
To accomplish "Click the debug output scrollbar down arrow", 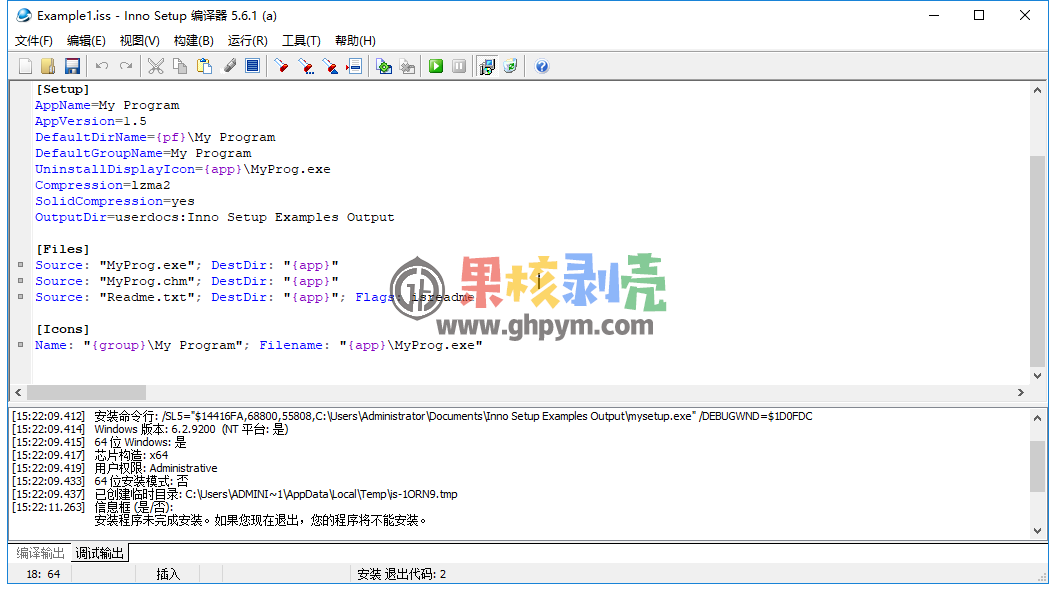I will pyautogui.click(x=1037, y=530).
